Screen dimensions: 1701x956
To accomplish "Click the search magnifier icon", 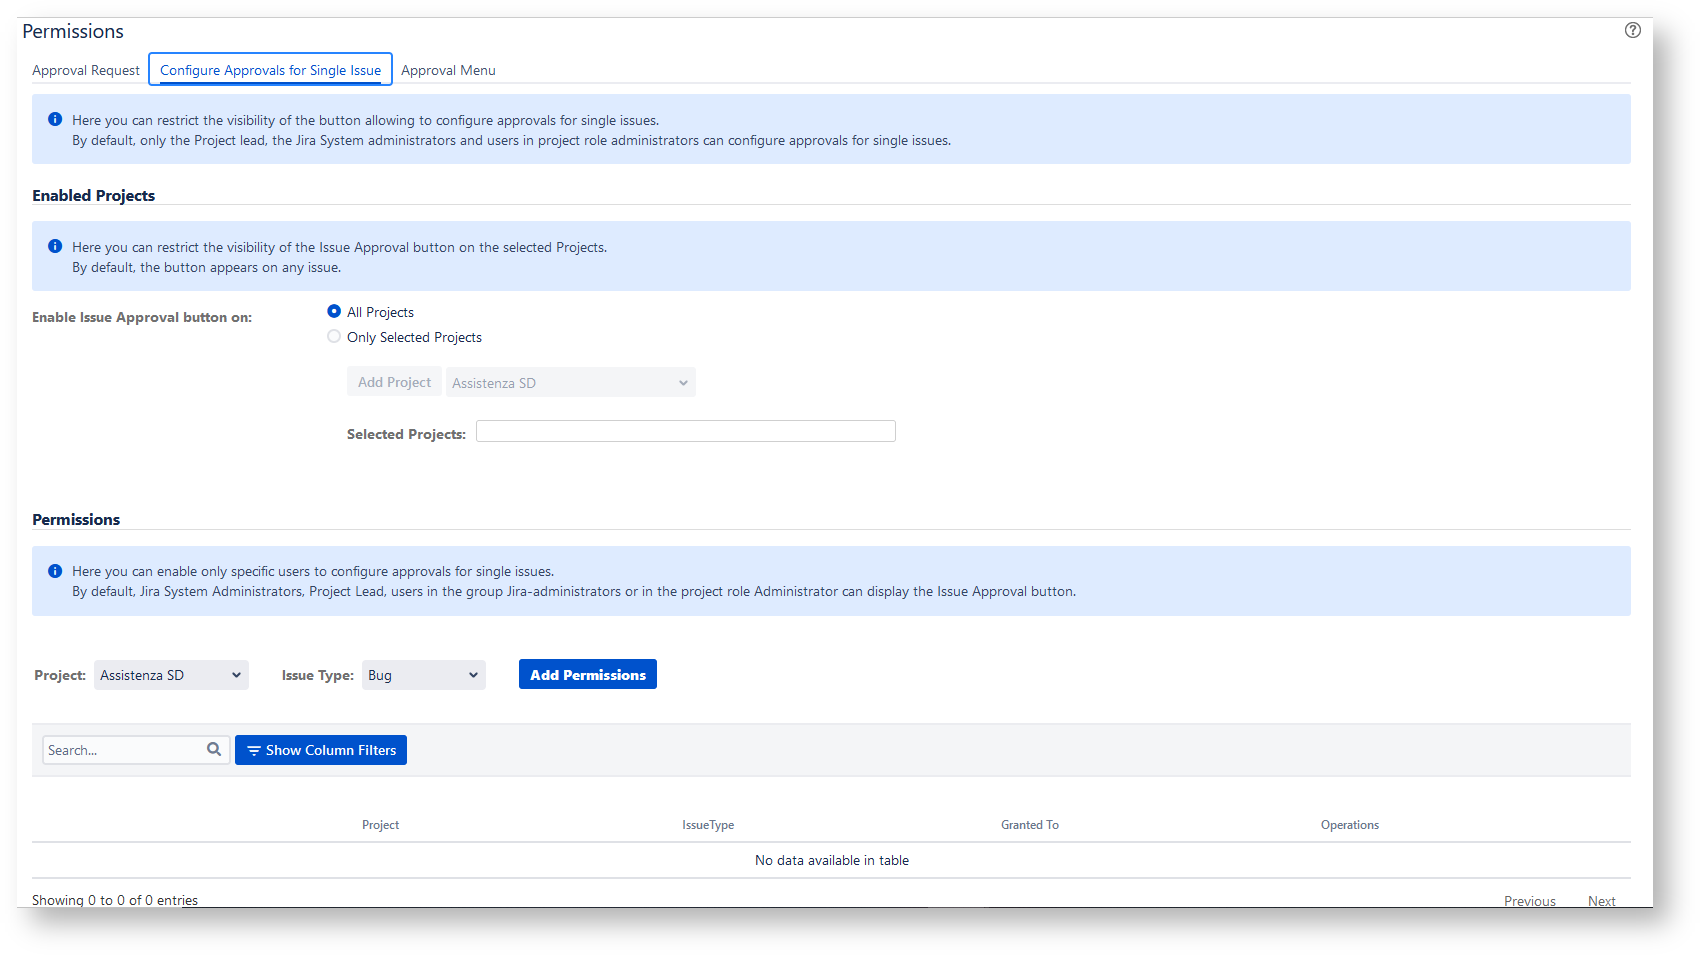I will point(214,749).
